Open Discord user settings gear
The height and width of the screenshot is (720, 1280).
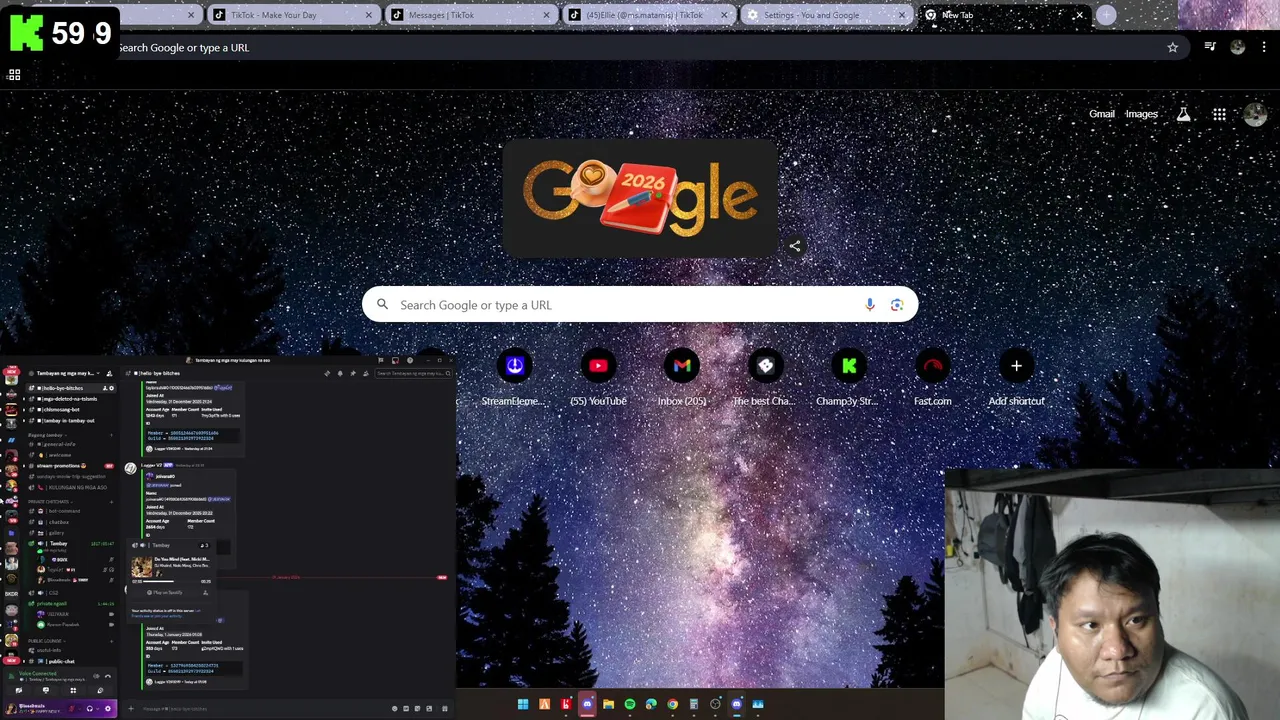(108, 708)
